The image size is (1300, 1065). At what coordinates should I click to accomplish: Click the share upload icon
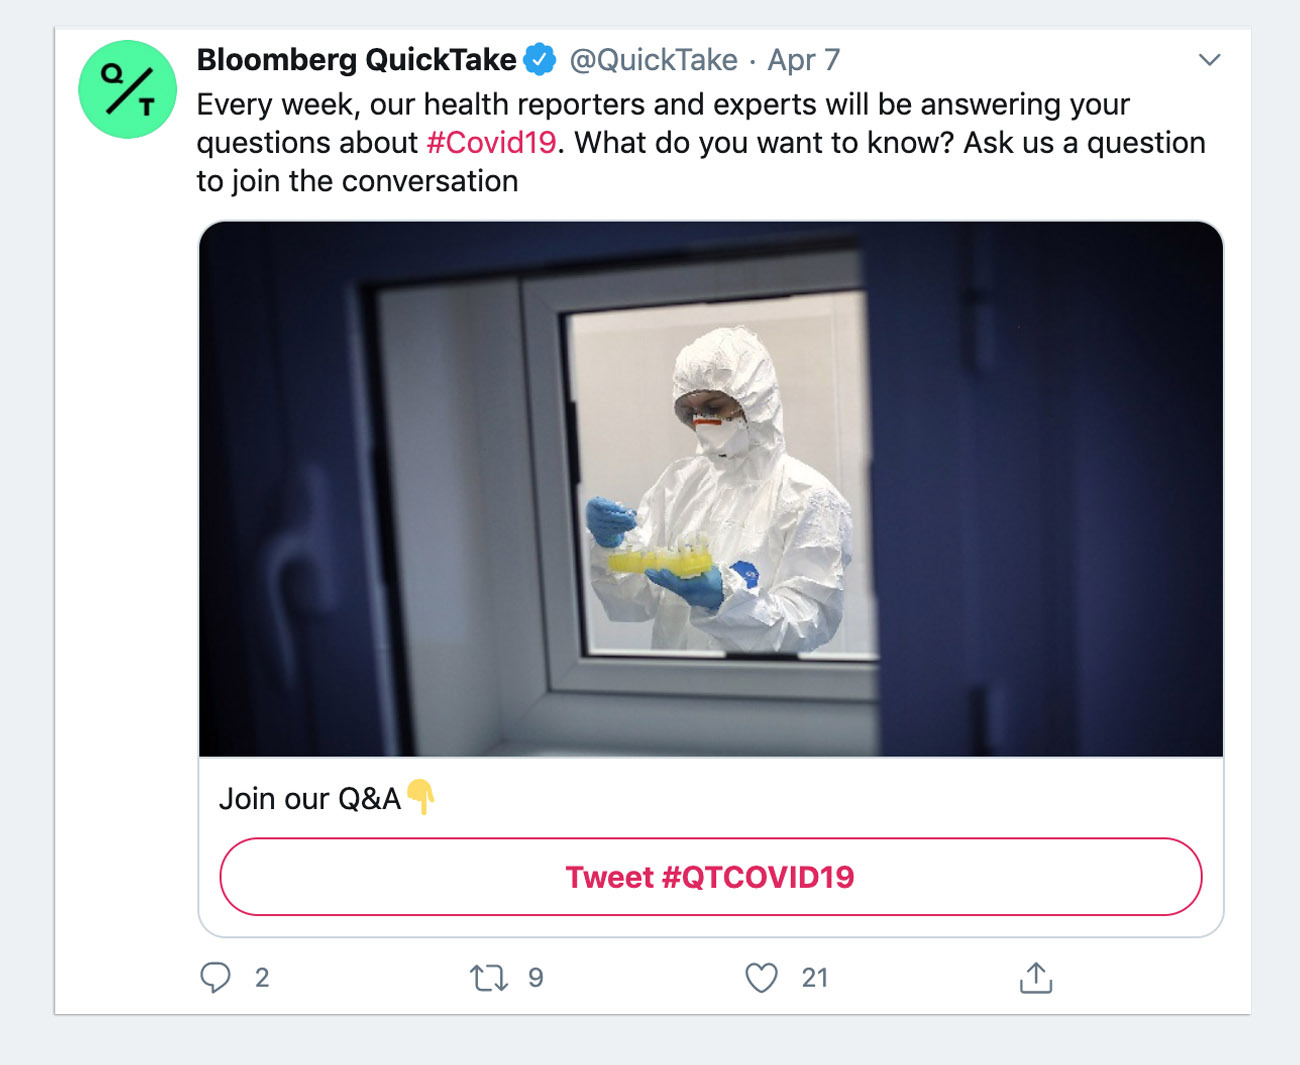point(1036,977)
